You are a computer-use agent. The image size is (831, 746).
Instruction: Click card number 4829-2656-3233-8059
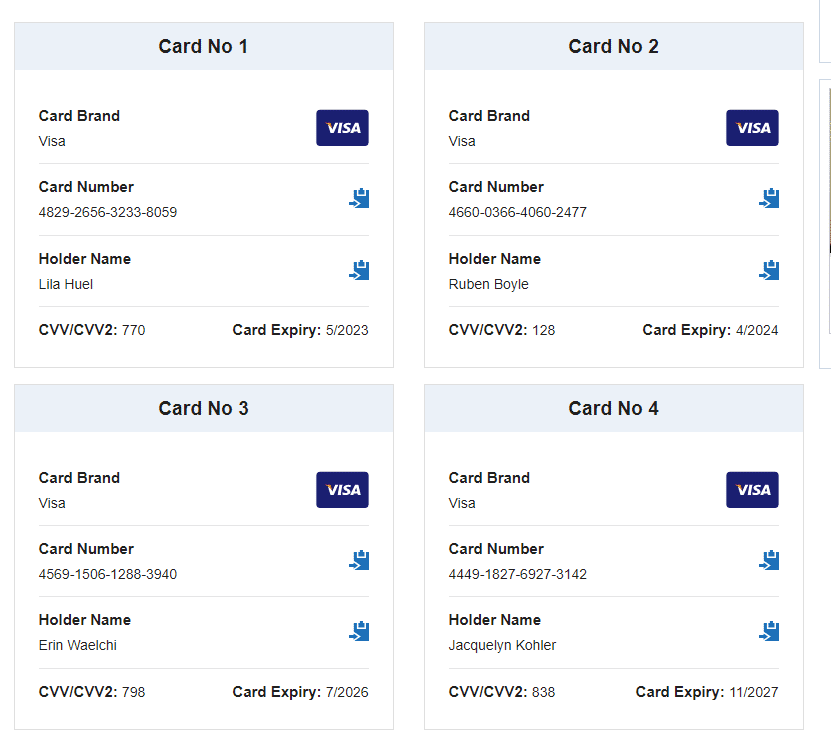pyautogui.click(x=108, y=212)
